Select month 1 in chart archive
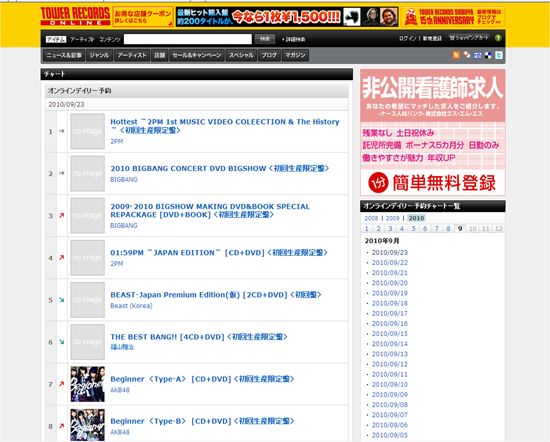Screen dimensions: 550x442 [367, 229]
